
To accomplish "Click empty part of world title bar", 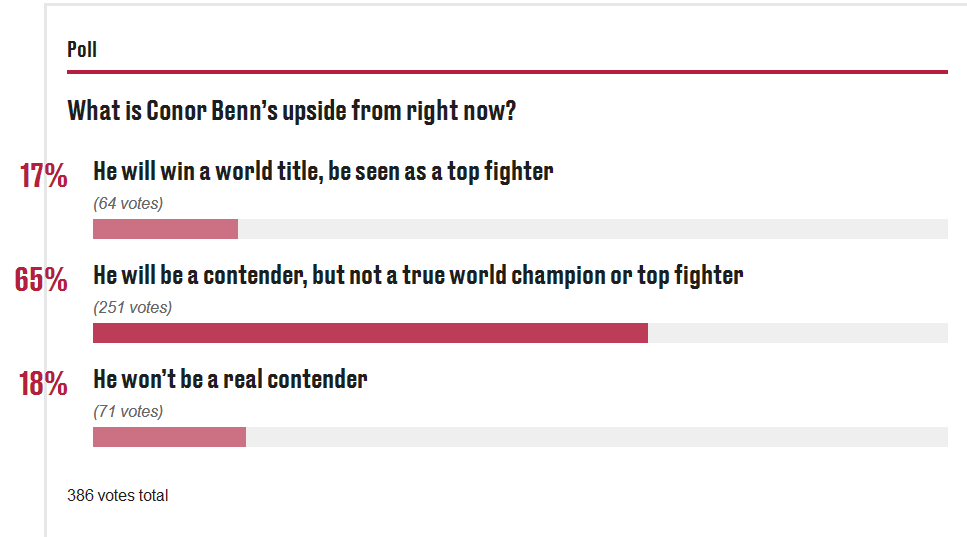I will tap(593, 229).
